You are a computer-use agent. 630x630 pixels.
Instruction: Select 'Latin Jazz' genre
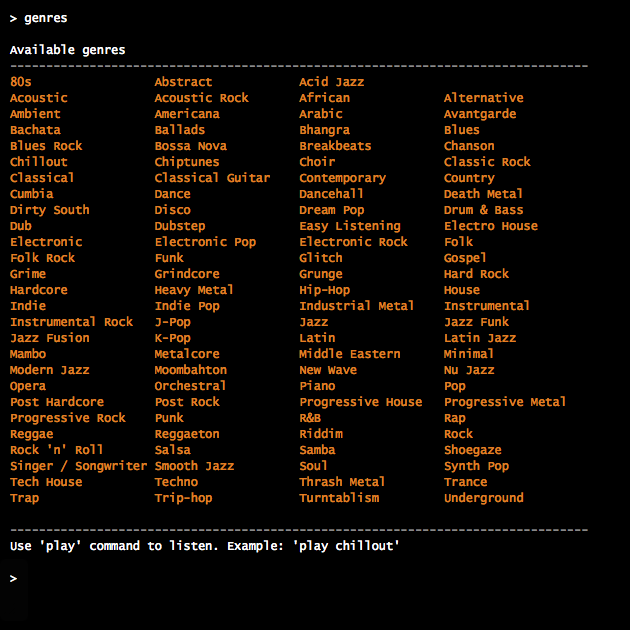(480, 338)
